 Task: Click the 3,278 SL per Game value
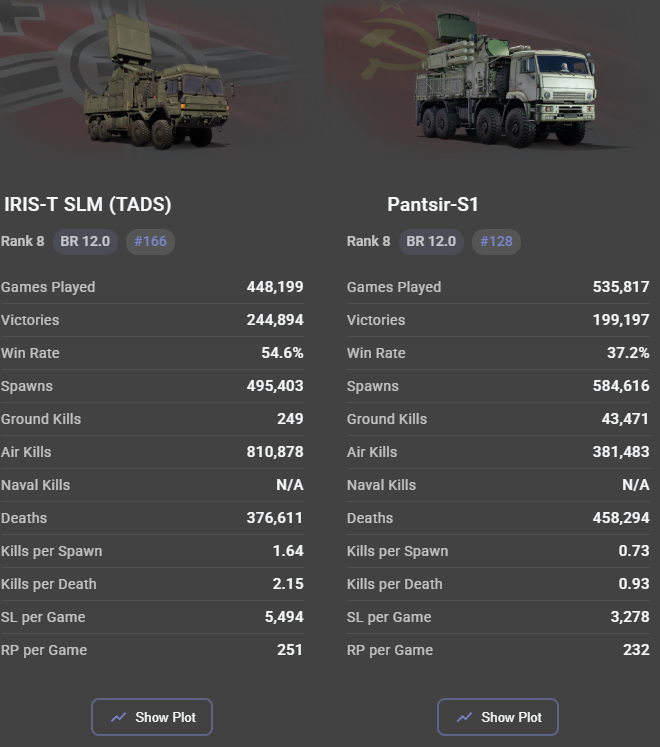(629, 617)
